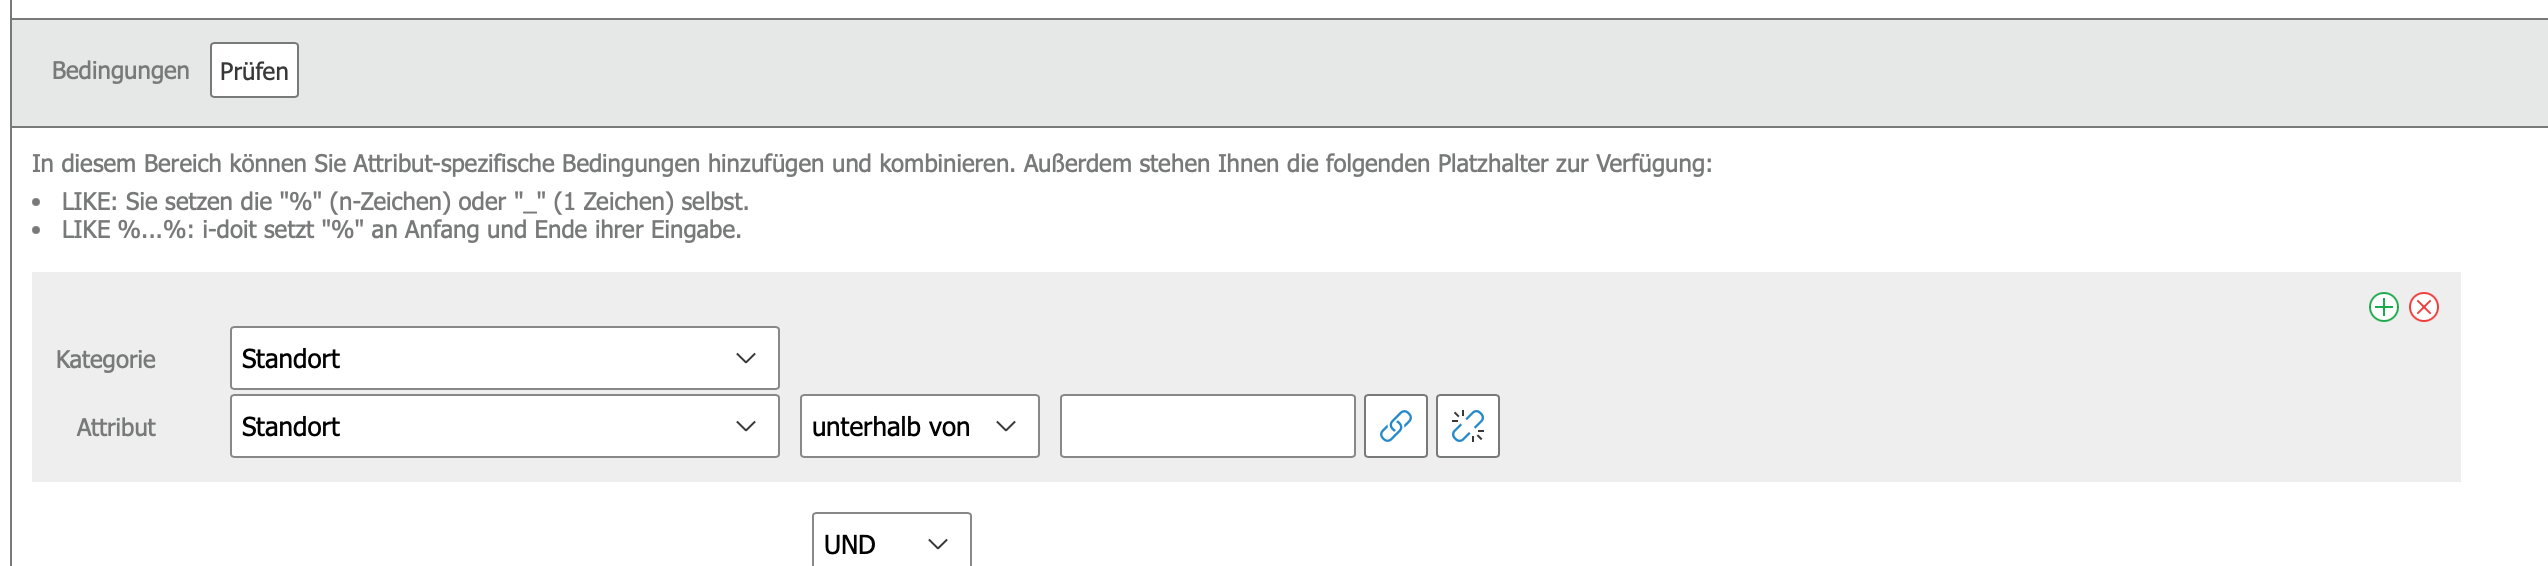The width and height of the screenshot is (2548, 566).
Task: Expand Kategorie using its chevron arrow
Action: [746, 358]
